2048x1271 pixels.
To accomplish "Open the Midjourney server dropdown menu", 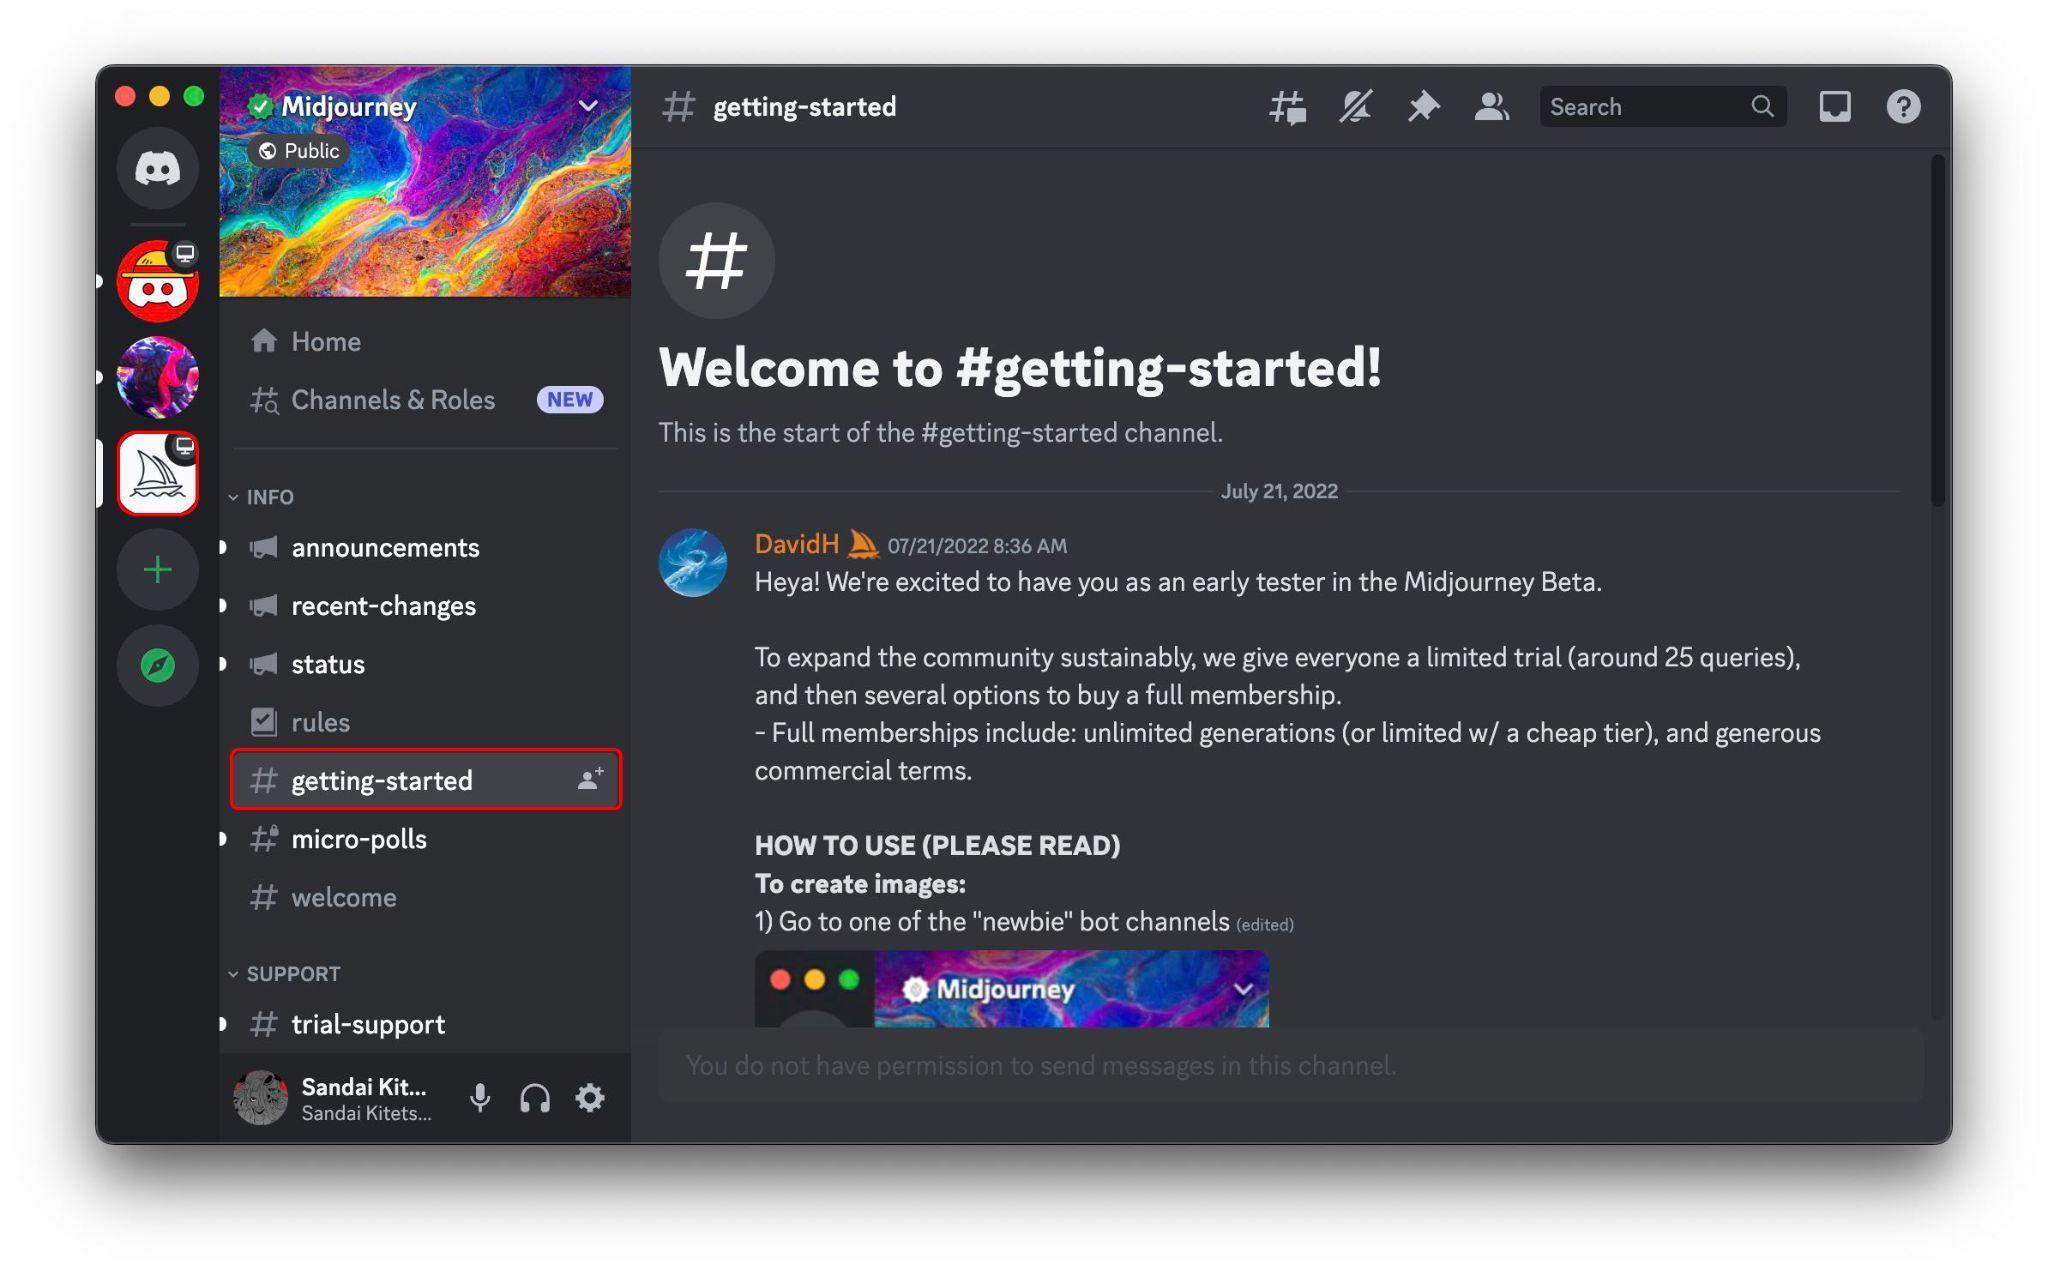I will 588,106.
